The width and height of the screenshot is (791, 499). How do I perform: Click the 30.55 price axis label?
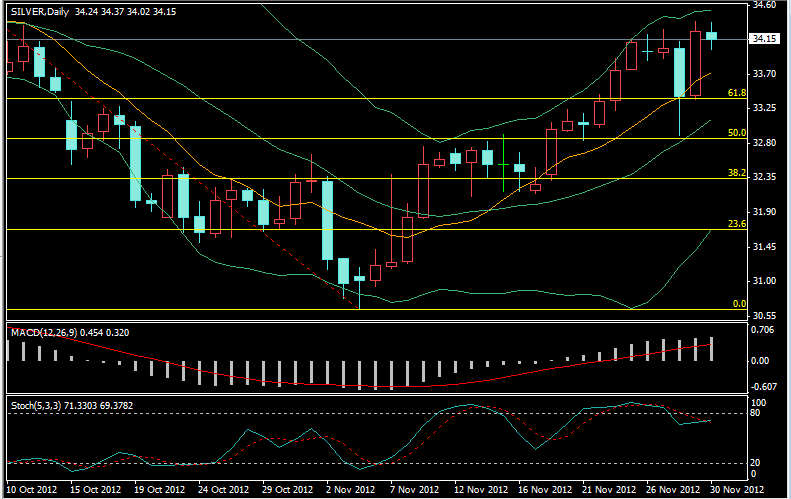pyautogui.click(x=764, y=316)
